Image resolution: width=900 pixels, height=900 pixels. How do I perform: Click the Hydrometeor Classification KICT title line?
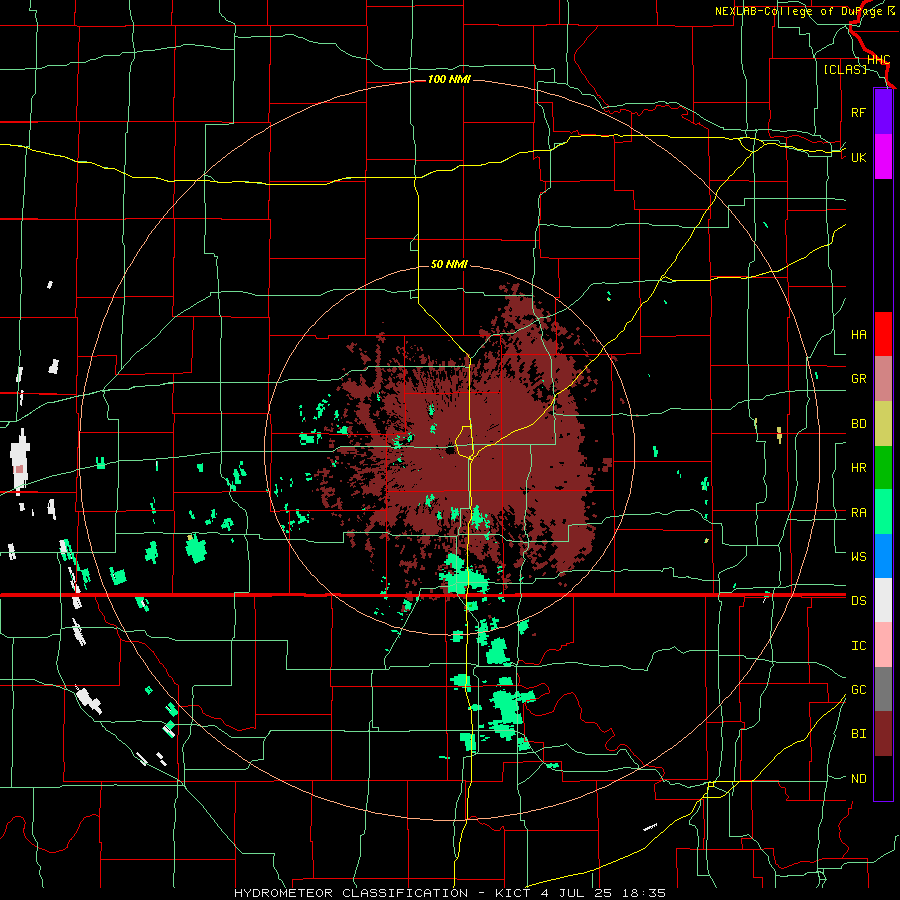450,893
